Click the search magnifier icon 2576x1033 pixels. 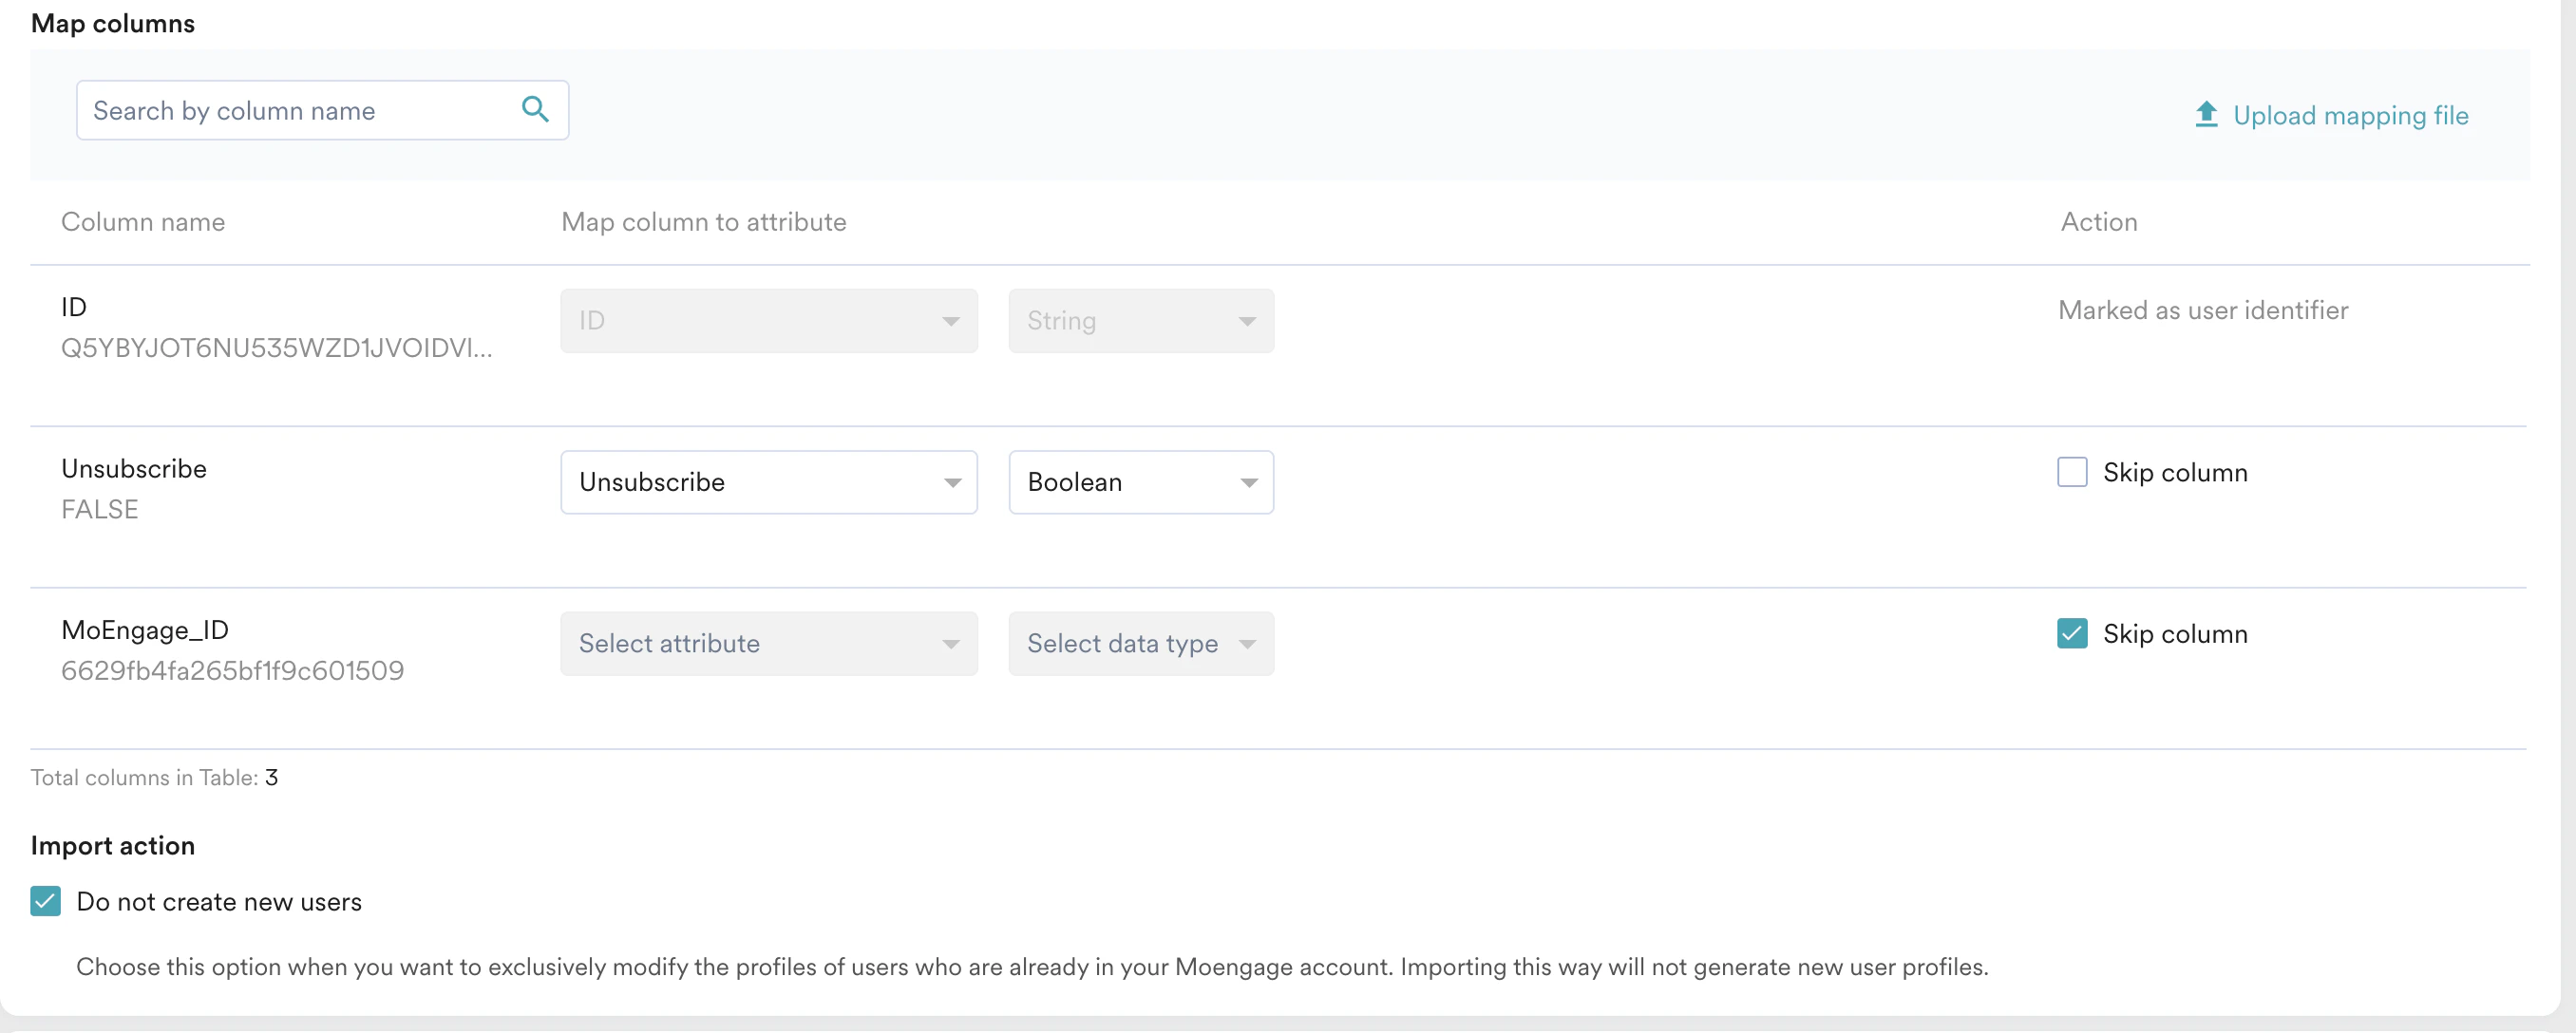click(535, 109)
